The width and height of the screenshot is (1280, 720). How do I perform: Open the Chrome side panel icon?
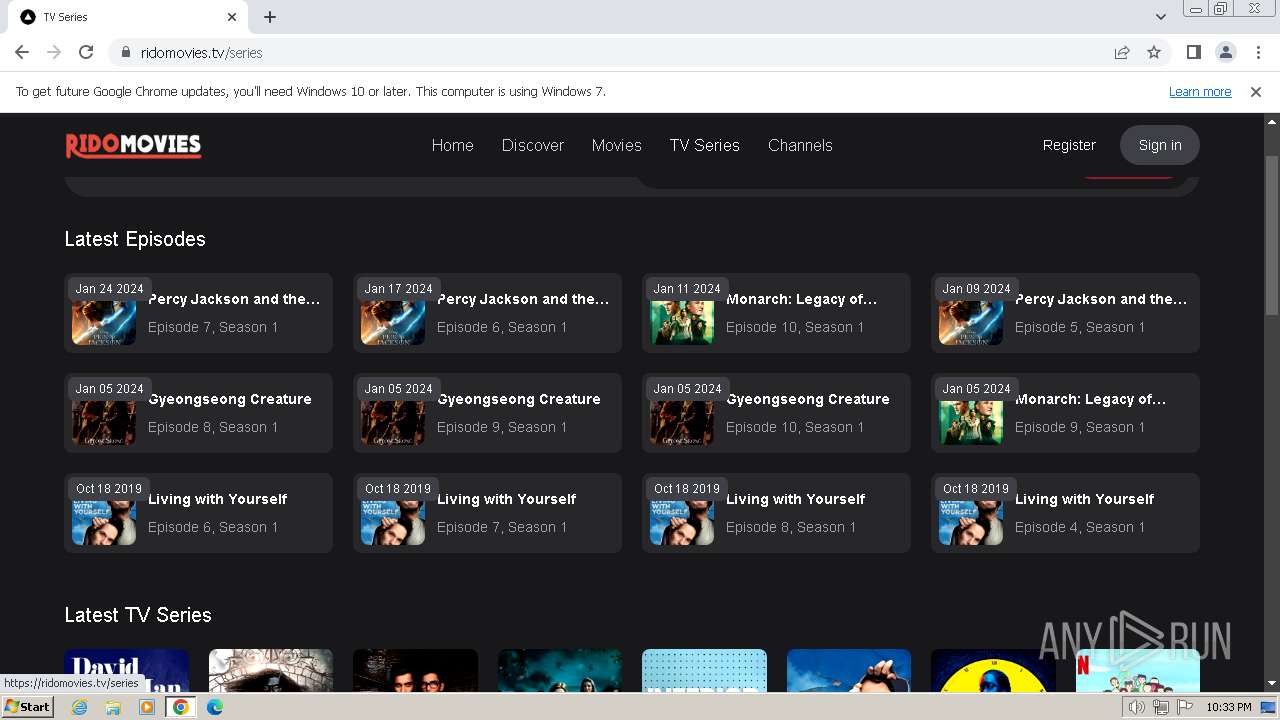pos(1193,52)
